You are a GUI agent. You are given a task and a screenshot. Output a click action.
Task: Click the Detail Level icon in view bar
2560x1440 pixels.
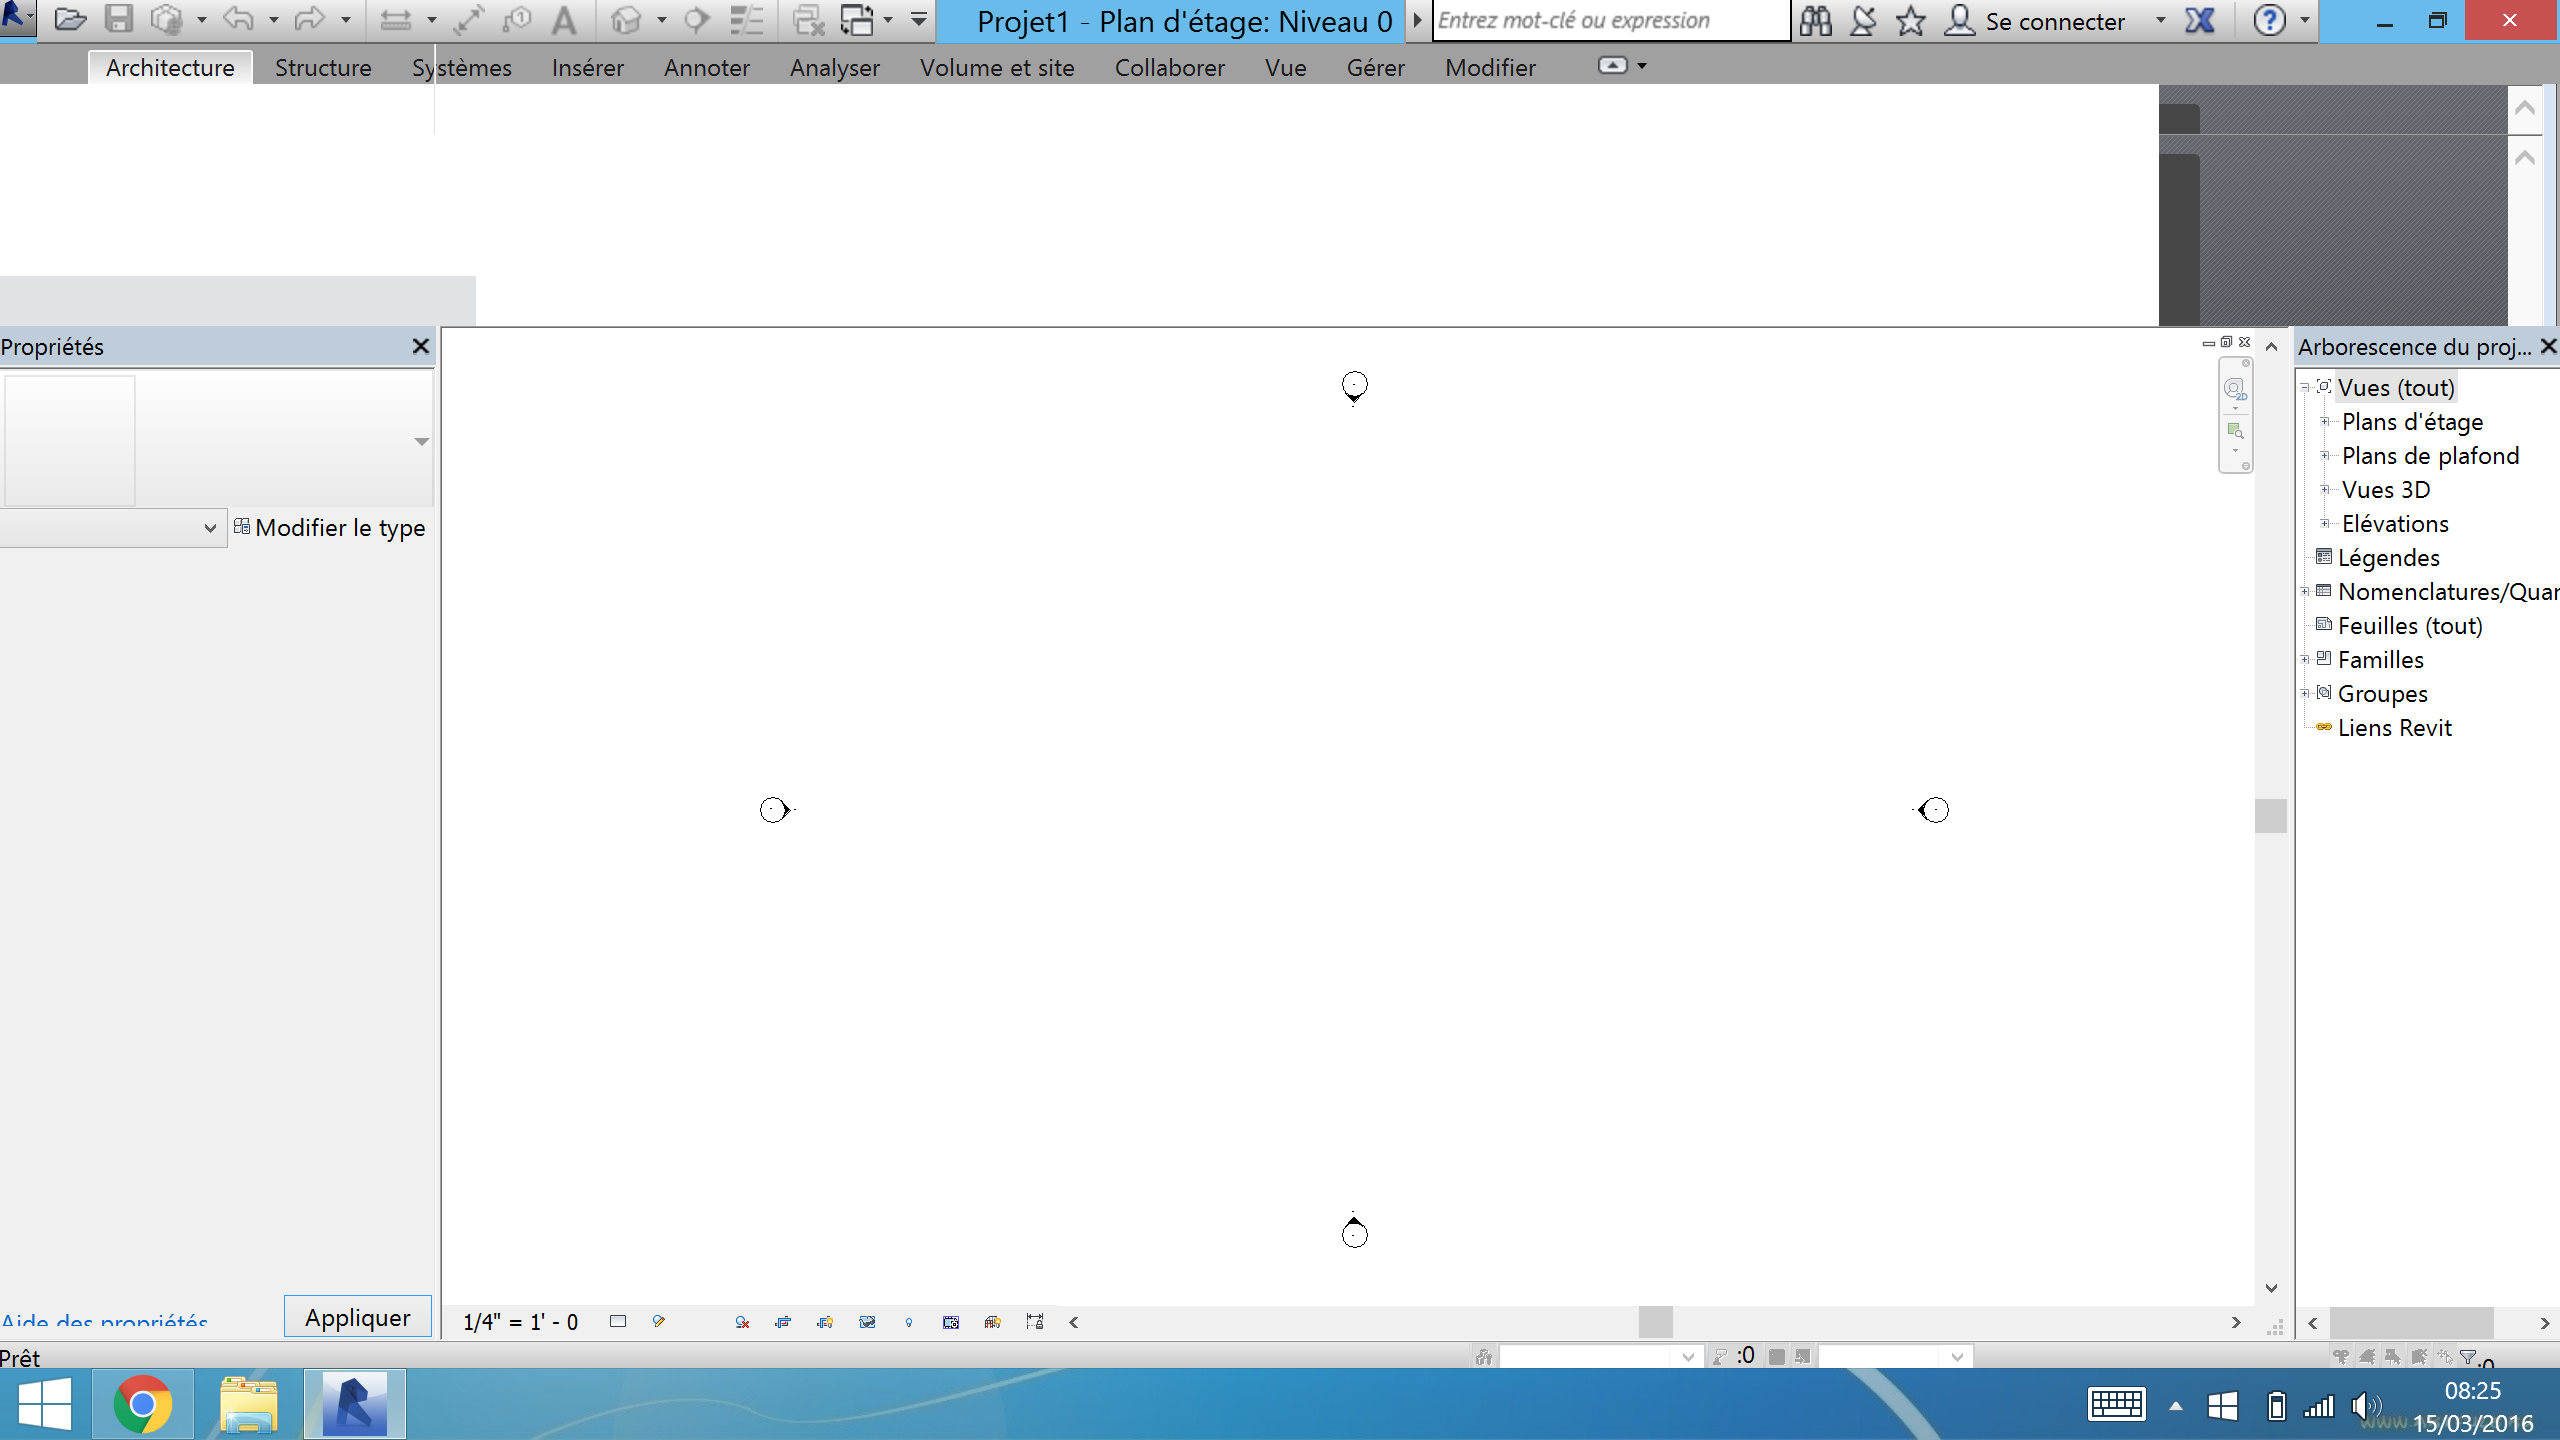tap(618, 1321)
